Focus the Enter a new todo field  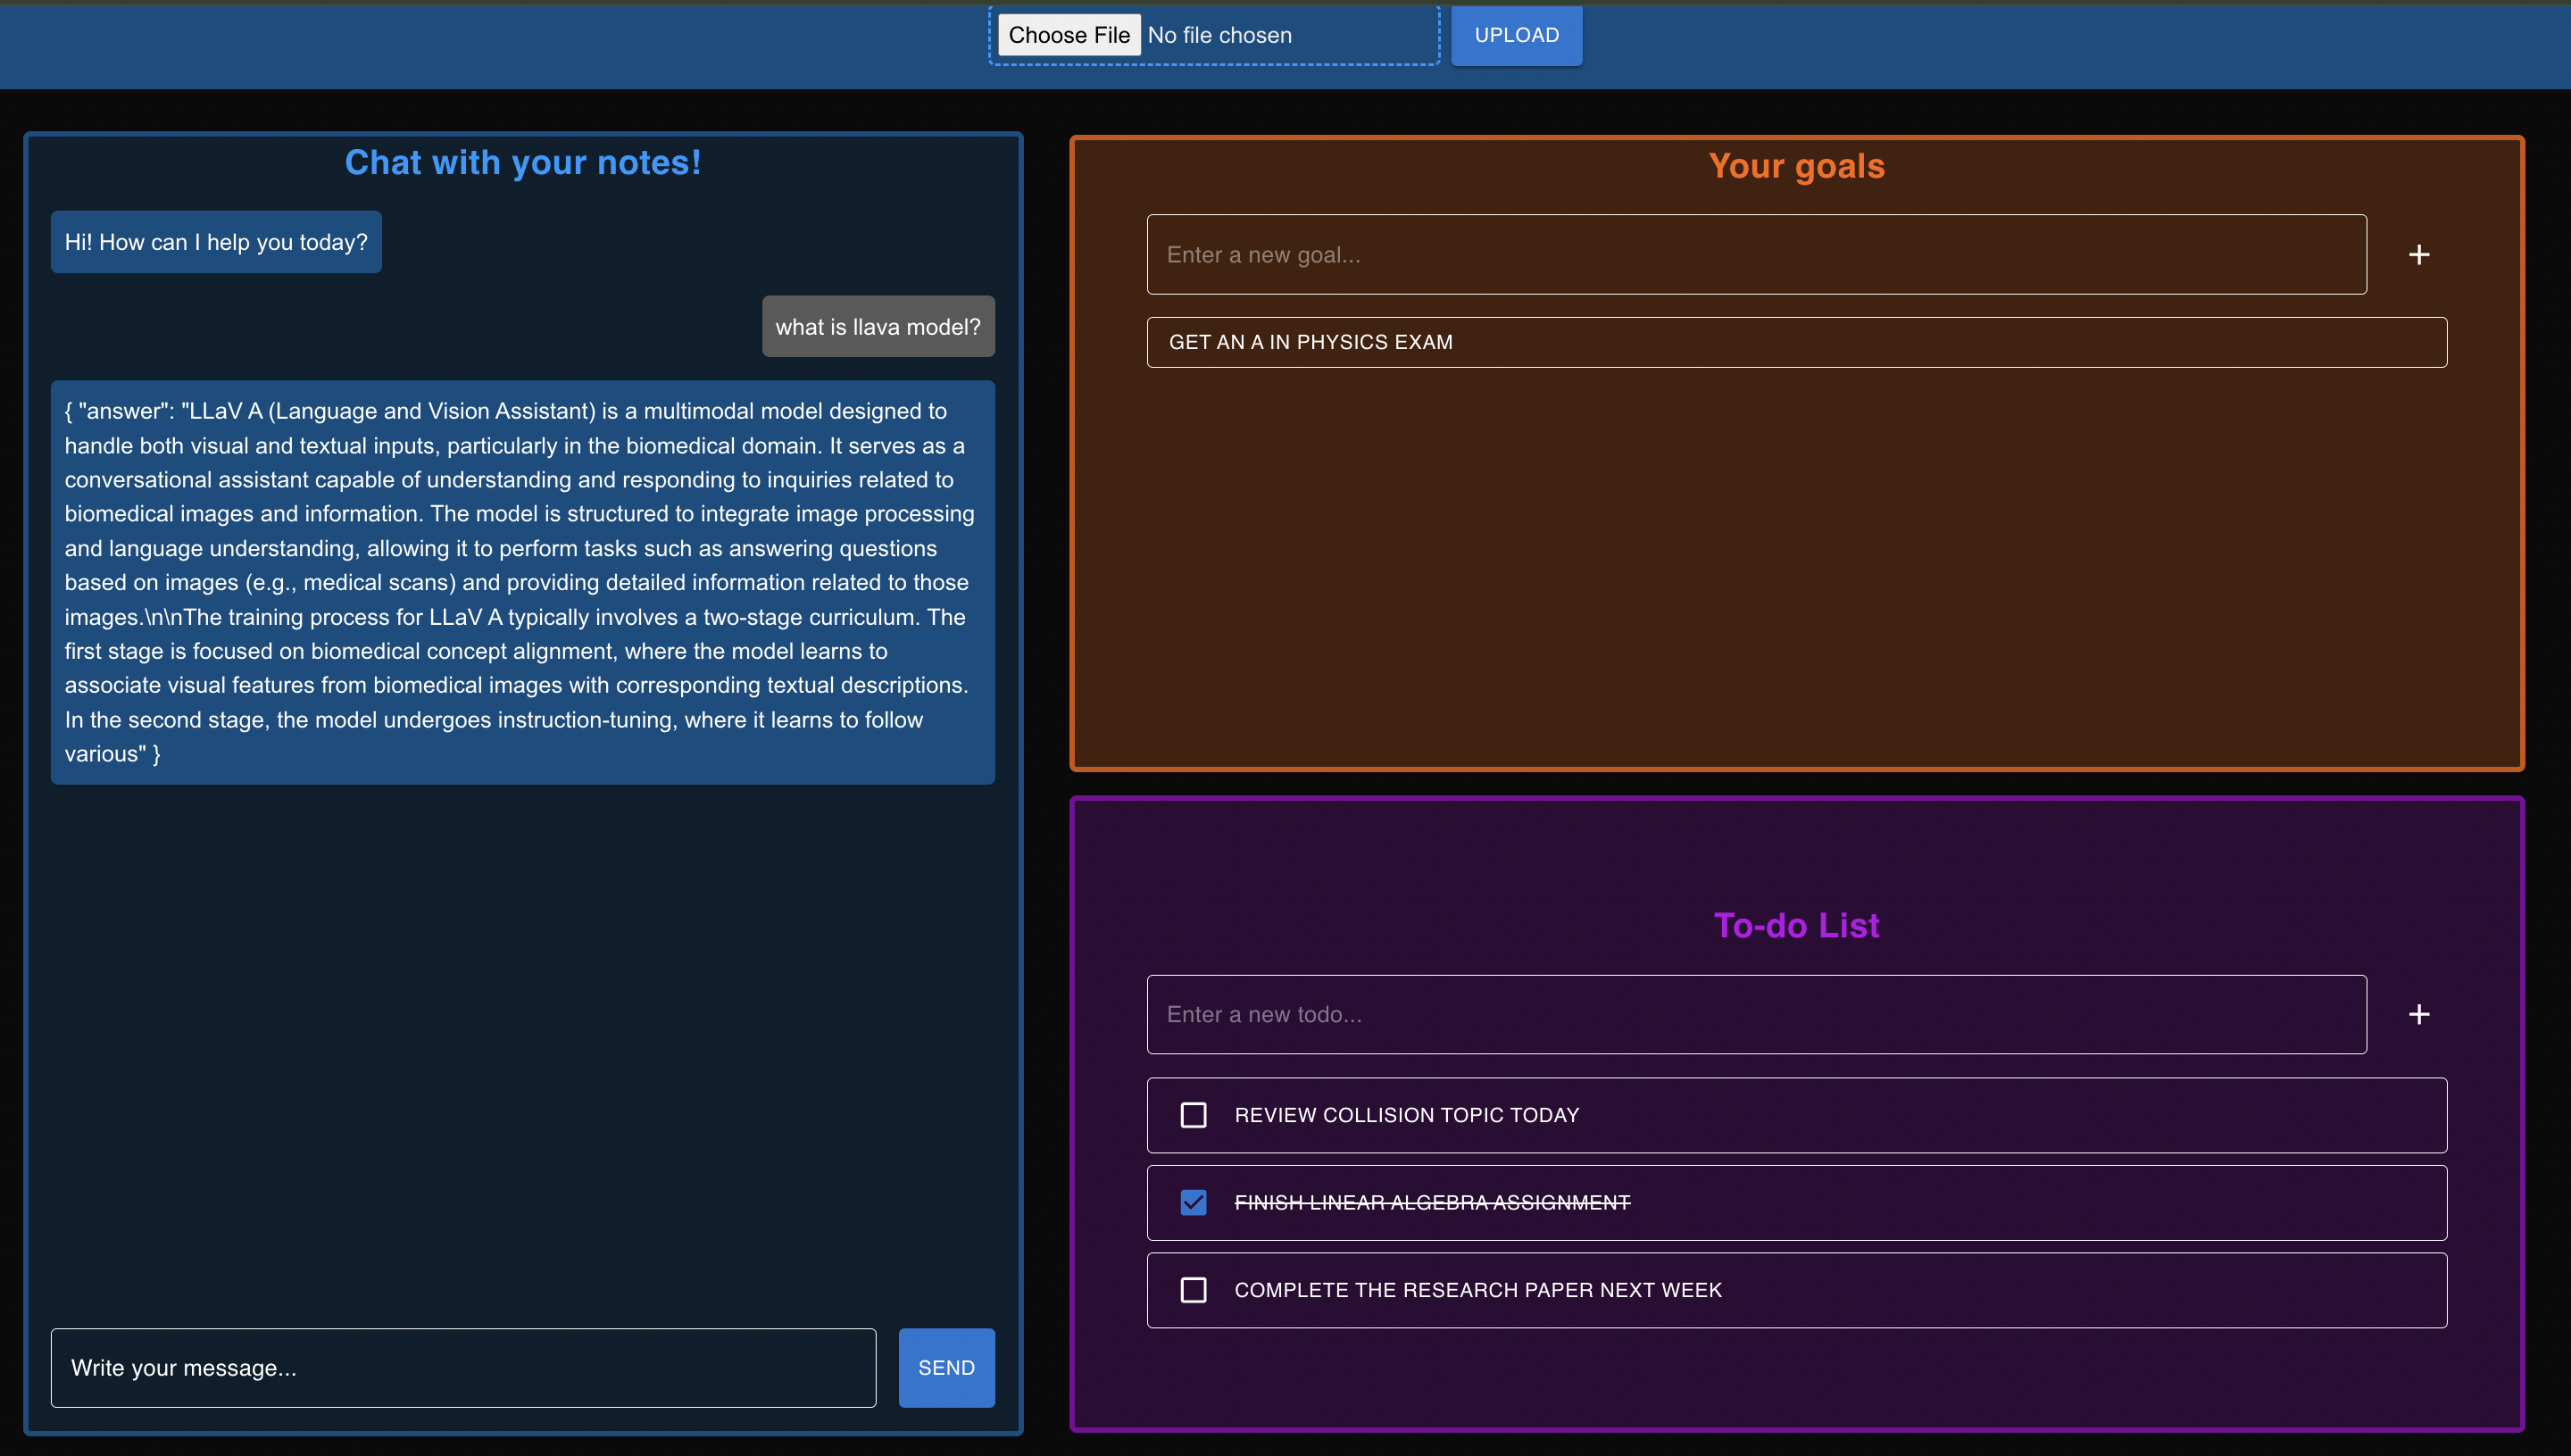point(1755,1014)
